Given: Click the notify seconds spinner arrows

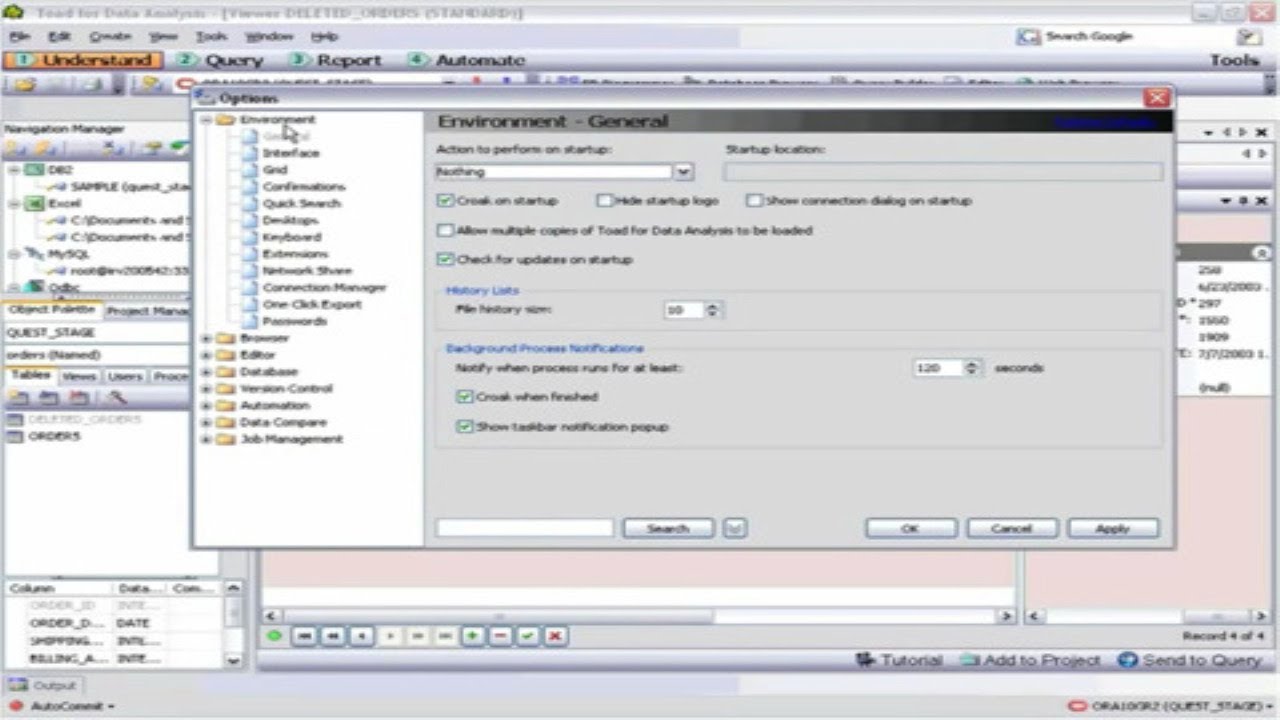Looking at the screenshot, I should point(972,368).
